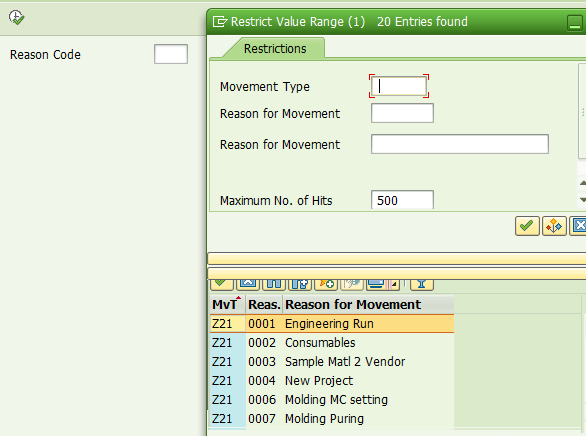Image resolution: width=586 pixels, height=436 pixels.
Task: Click the greyed Personal Value List icon
Action: point(352,284)
